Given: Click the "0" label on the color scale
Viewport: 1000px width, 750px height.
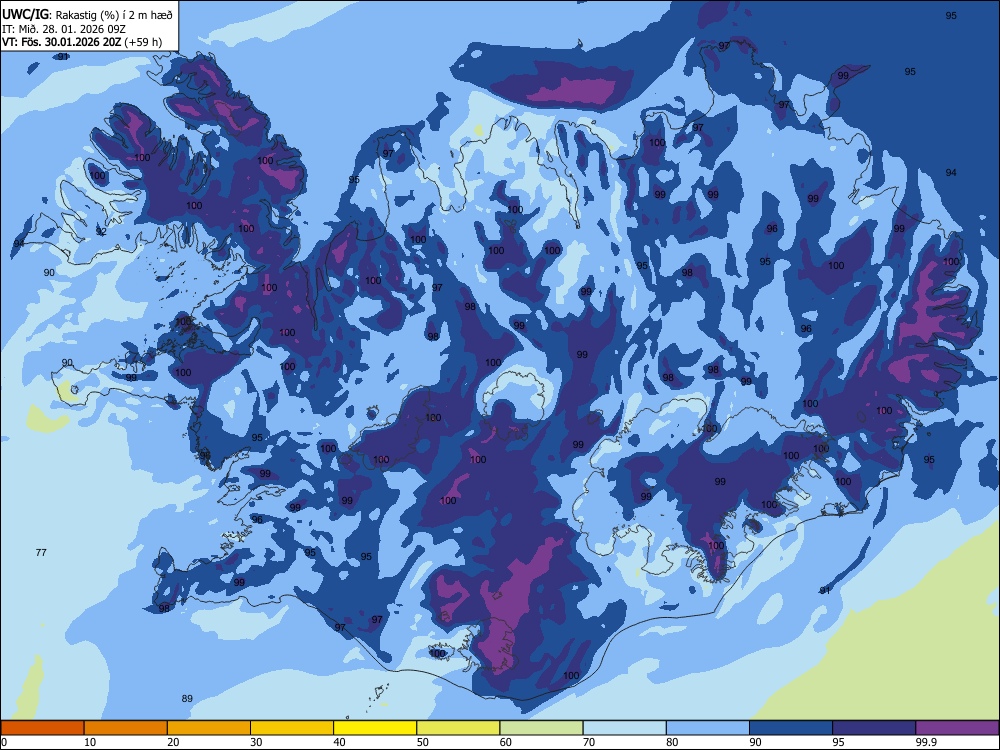Looking at the screenshot, I should pyautogui.click(x=4, y=742).
